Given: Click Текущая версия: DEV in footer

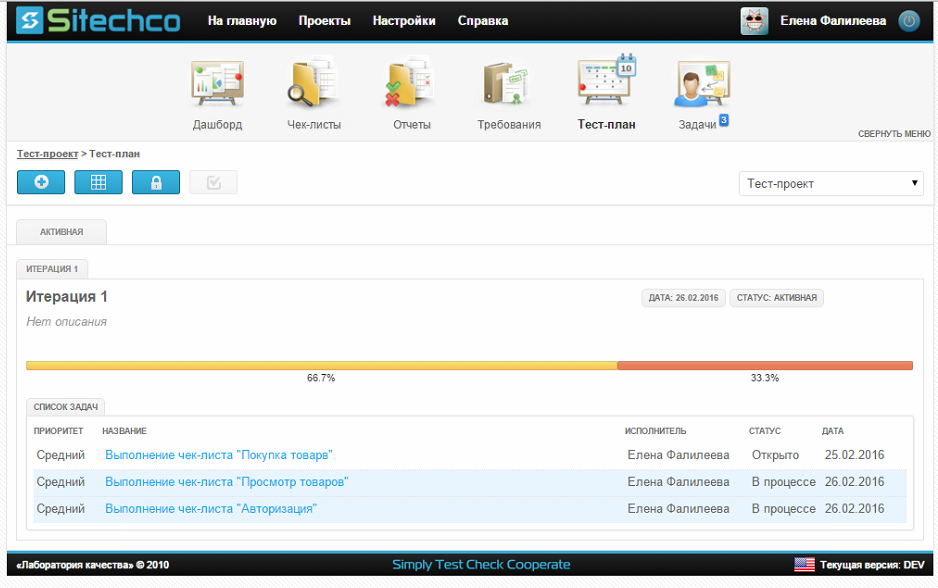Looking at the screenshot, I should 872,565.
